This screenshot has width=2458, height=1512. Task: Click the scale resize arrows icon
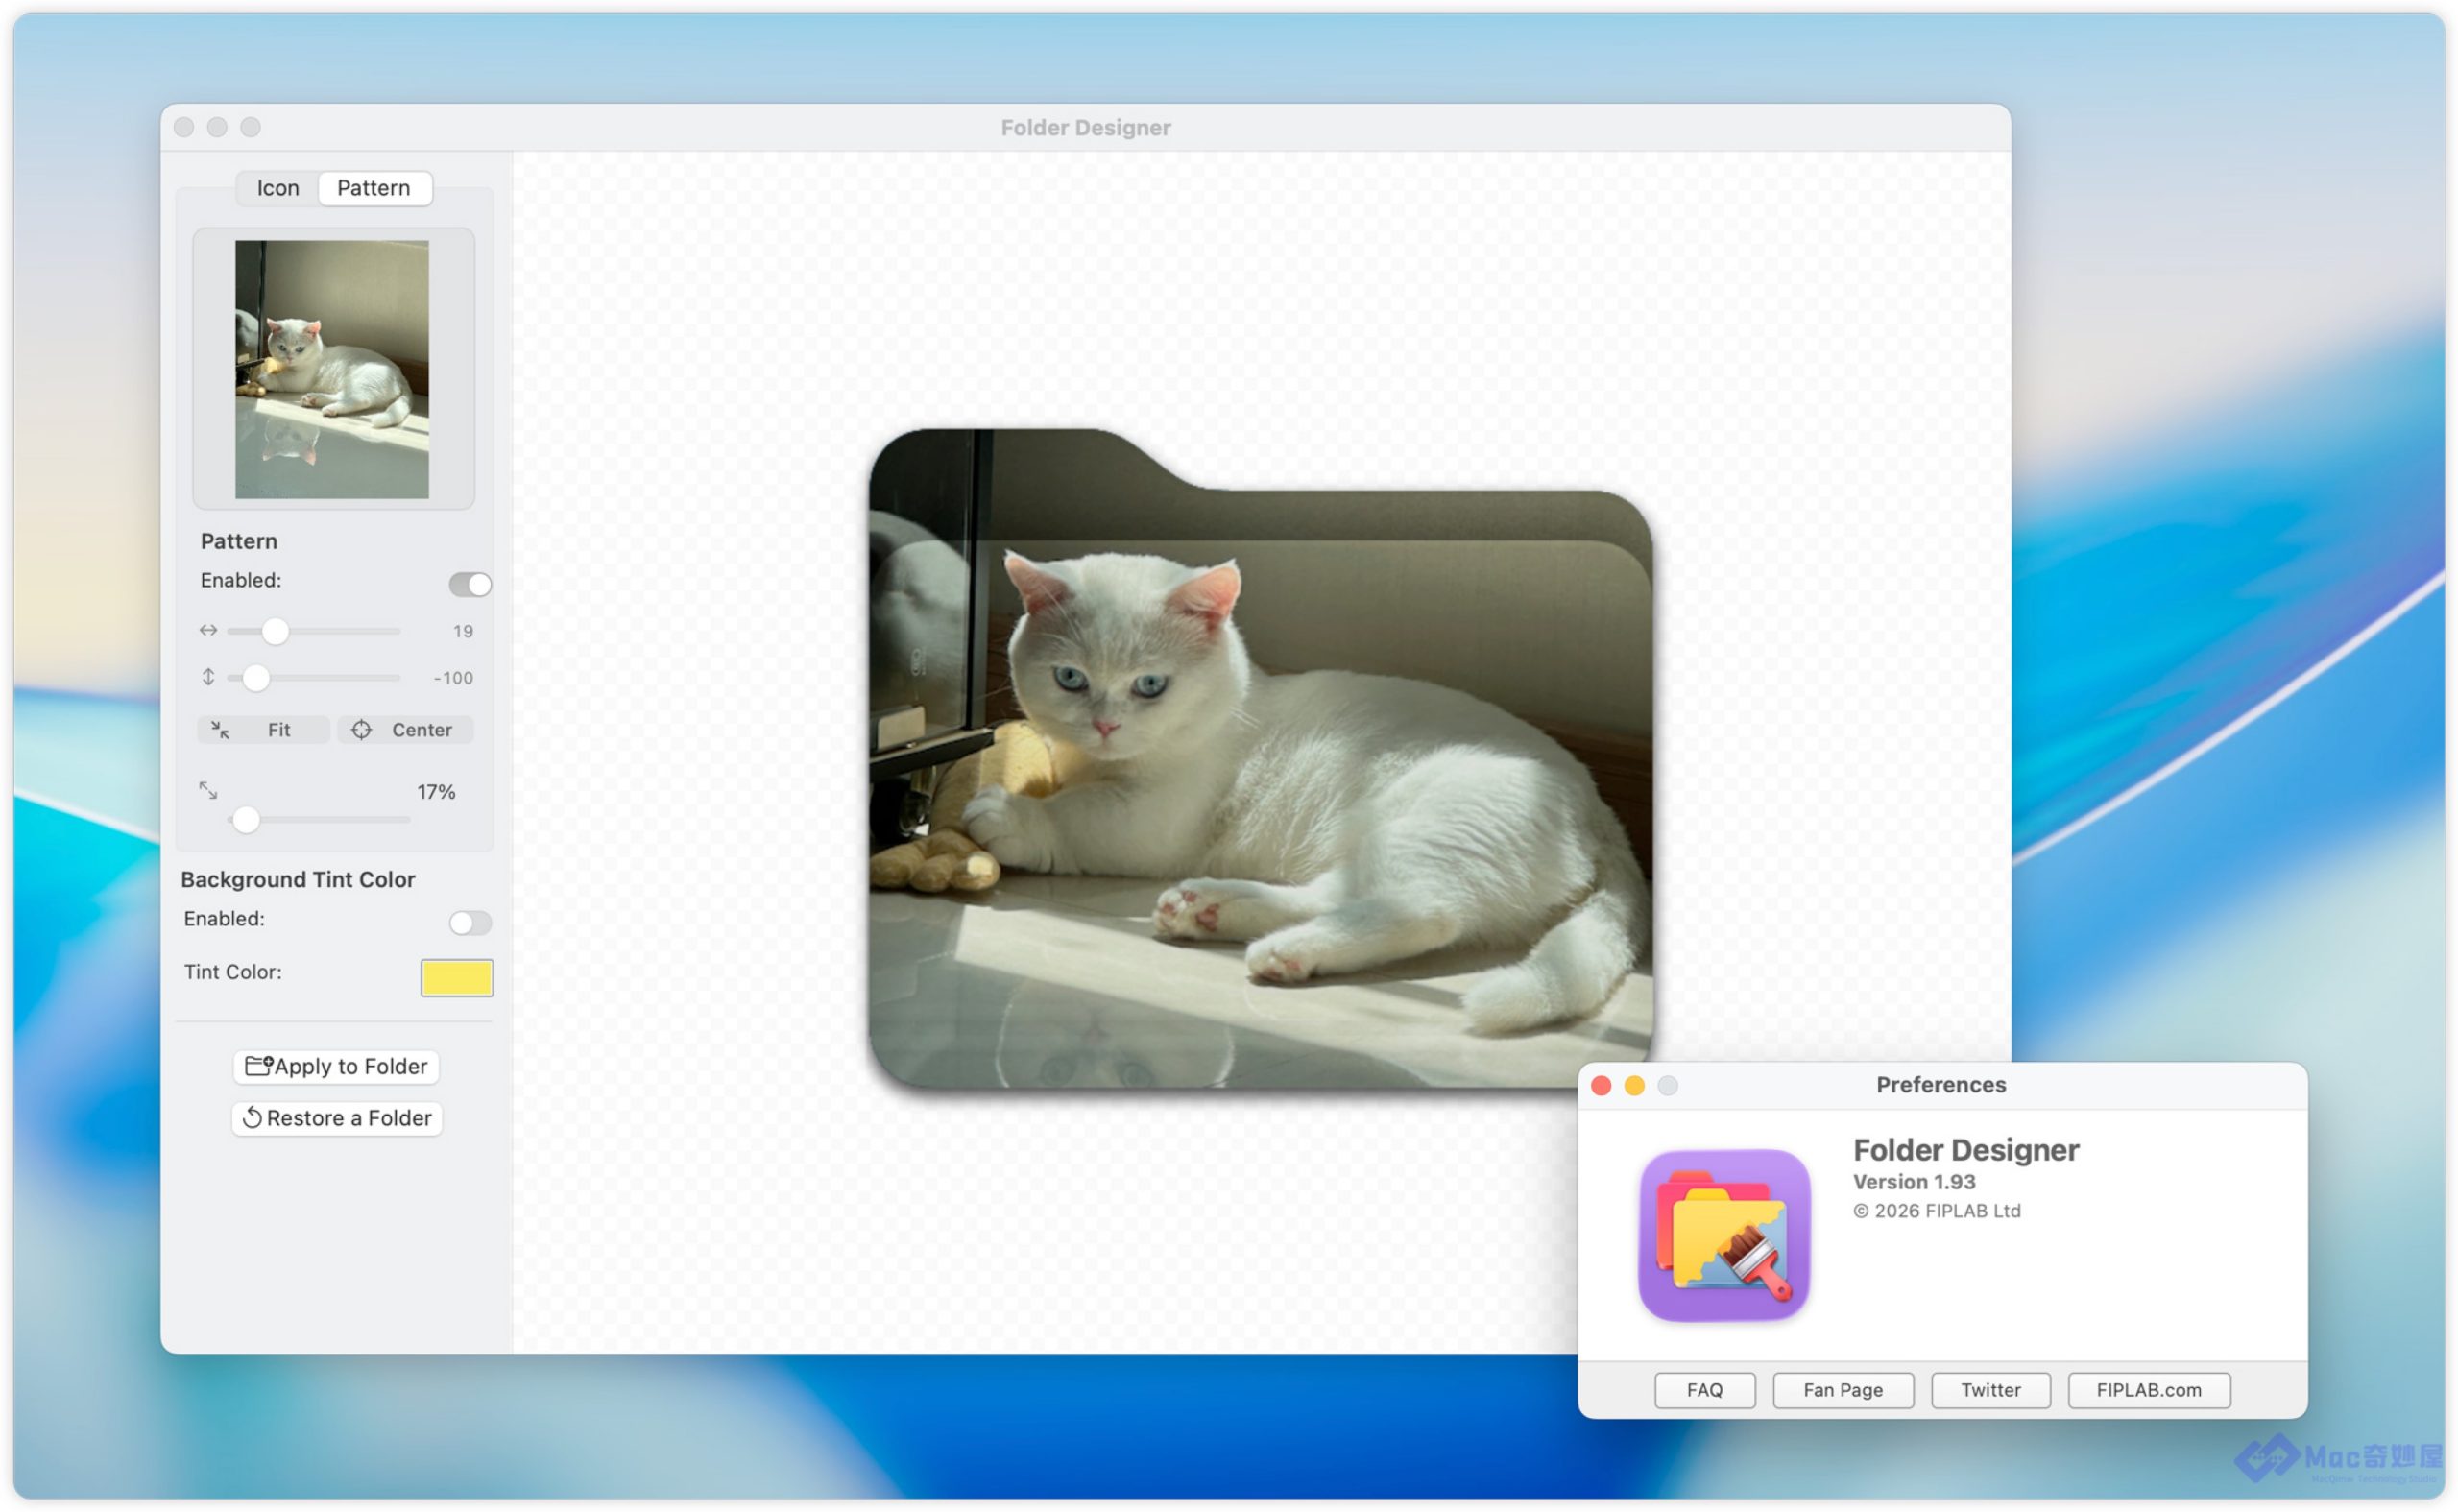click(208, 790)
